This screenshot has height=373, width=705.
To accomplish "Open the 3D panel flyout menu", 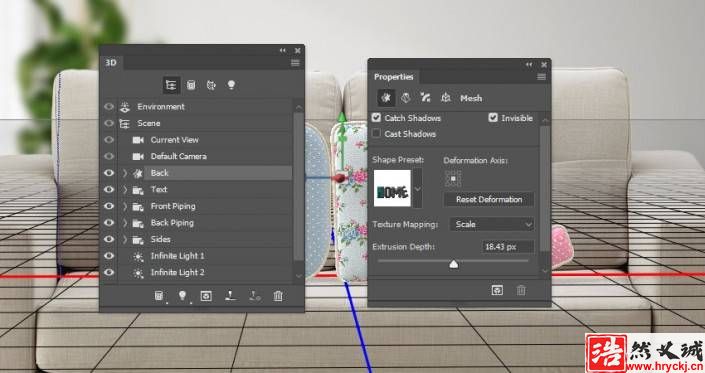I will point(295,63).
